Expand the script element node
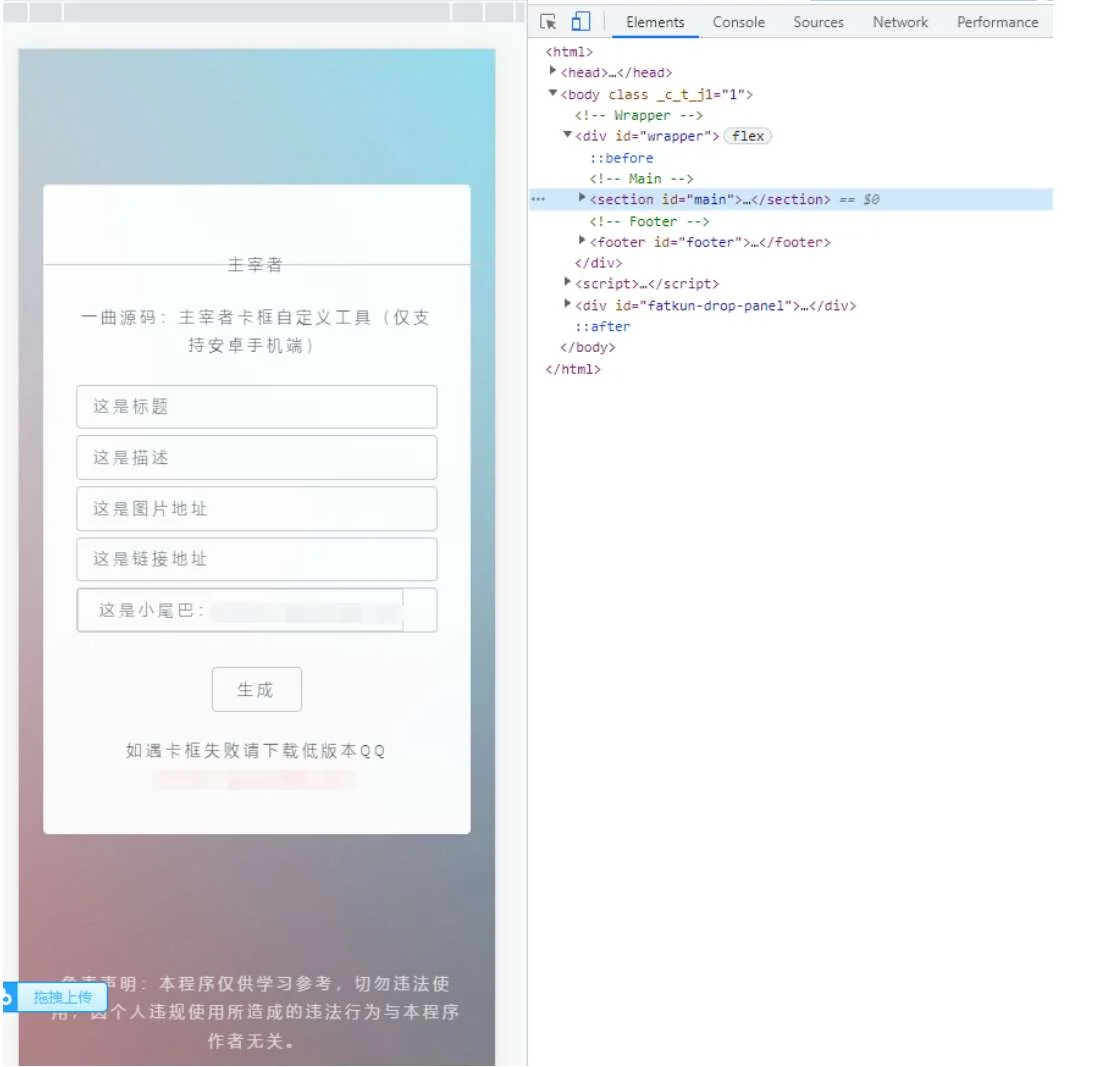Image resolution: width=1117 pixels, height=1067 pixels. (568, 283)
